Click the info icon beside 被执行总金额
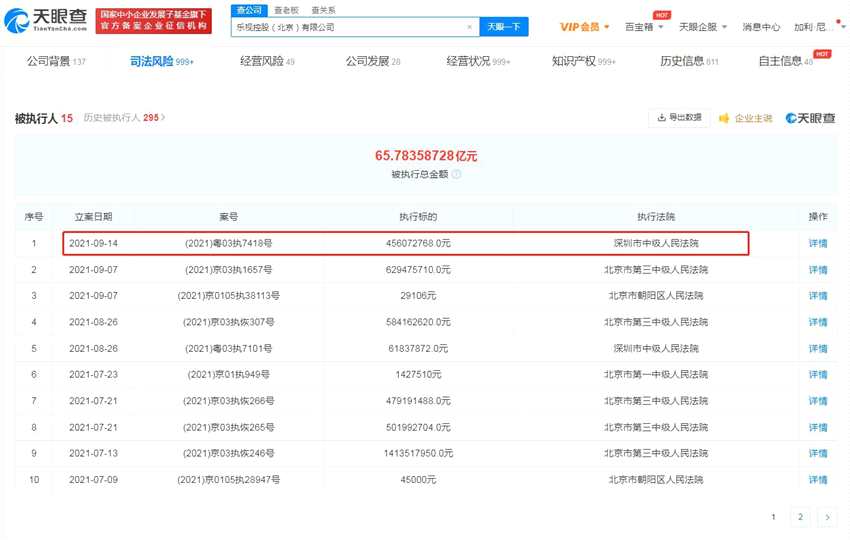850x540 pixels. point(456,174)
